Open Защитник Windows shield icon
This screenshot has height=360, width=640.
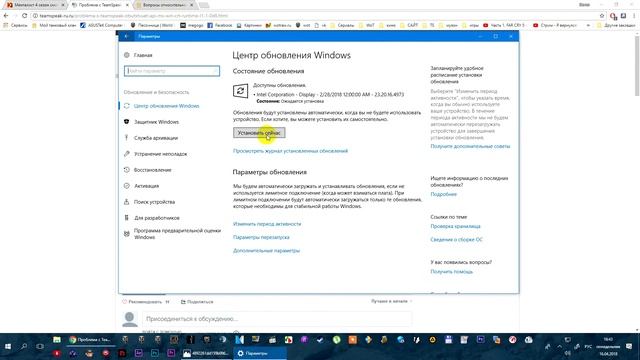click(127, 122)
